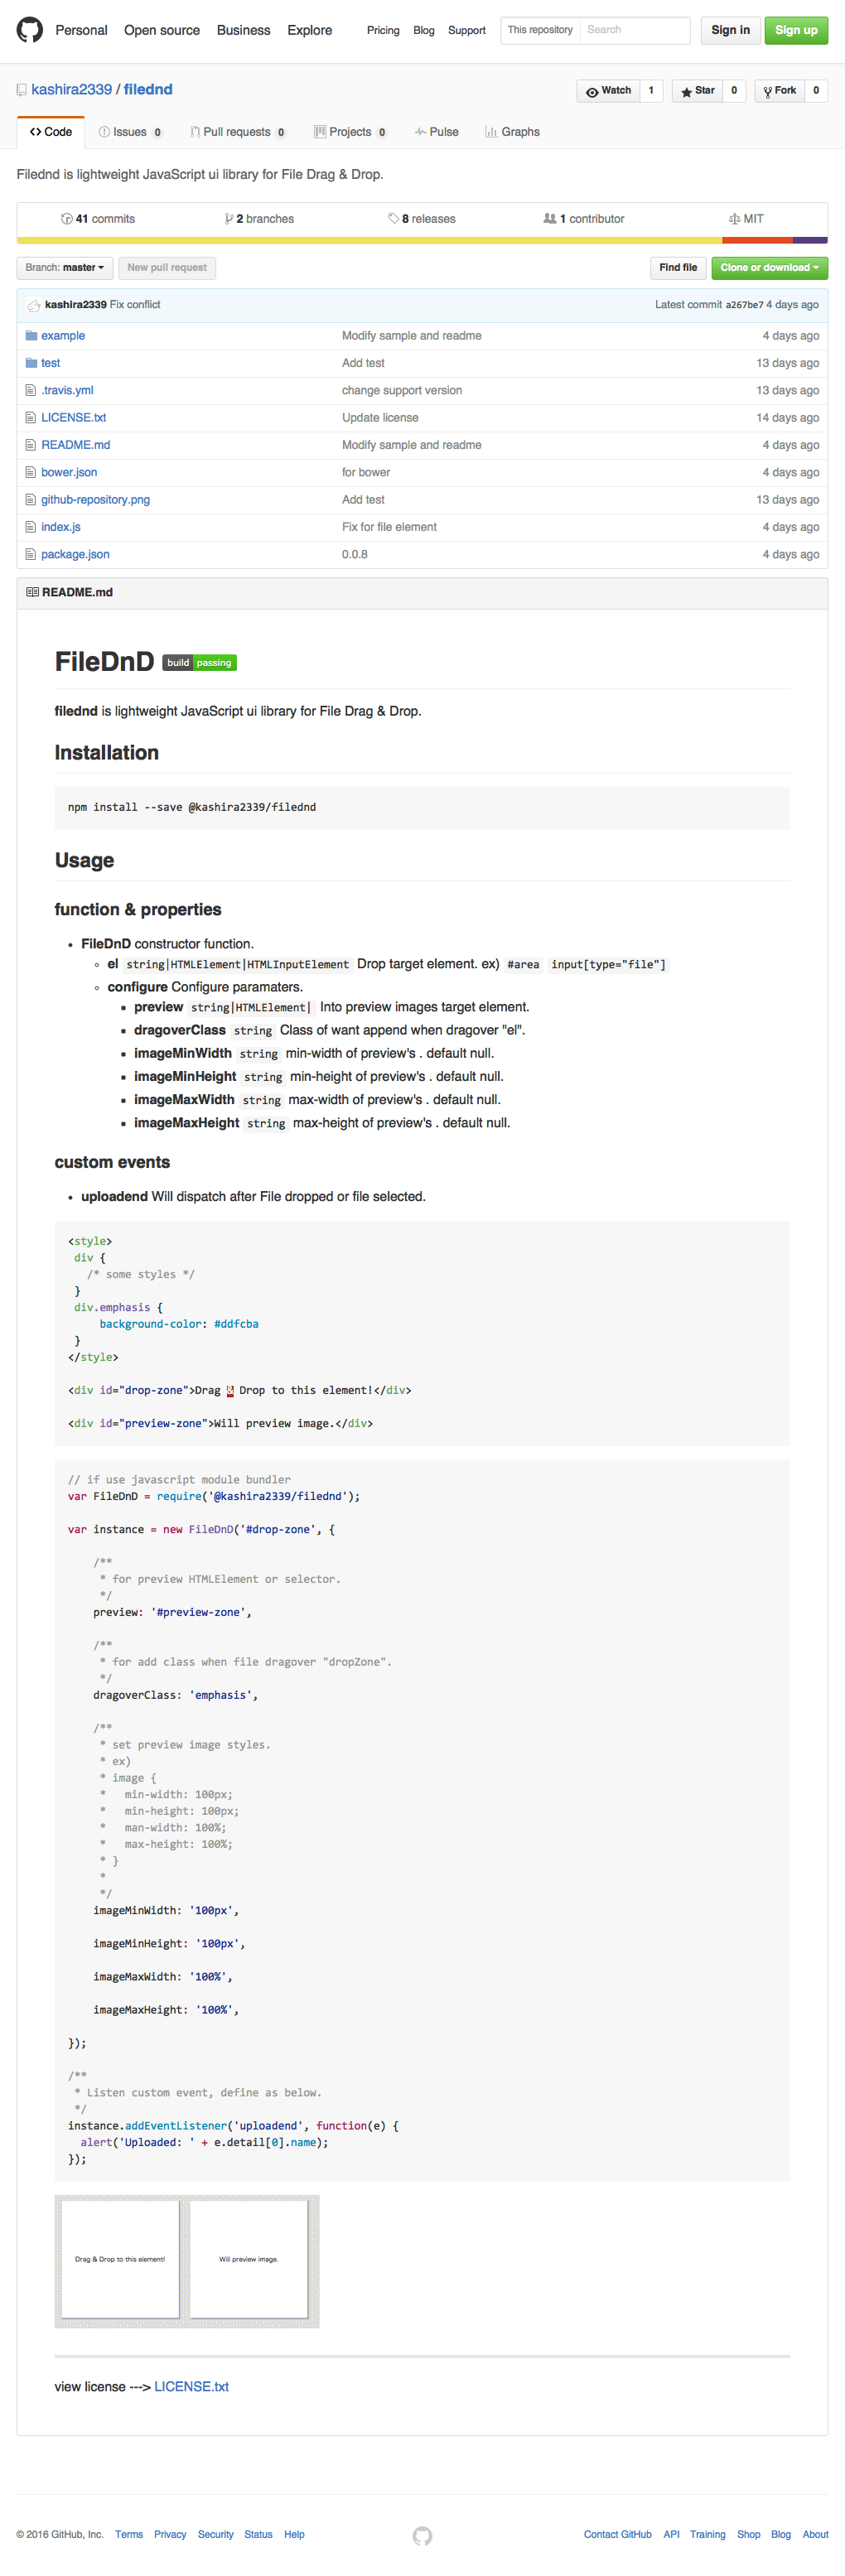Open the example folder icon

point(32,335)
